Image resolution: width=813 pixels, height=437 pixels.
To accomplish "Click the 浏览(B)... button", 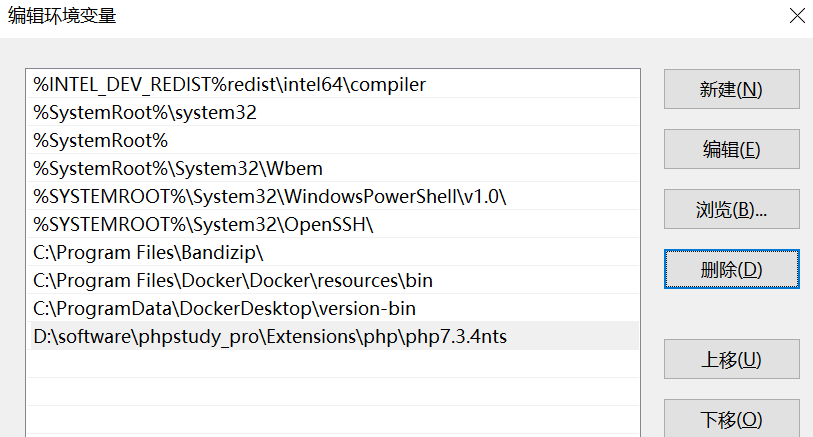I will pyautogui.click(x=731, y=209).
